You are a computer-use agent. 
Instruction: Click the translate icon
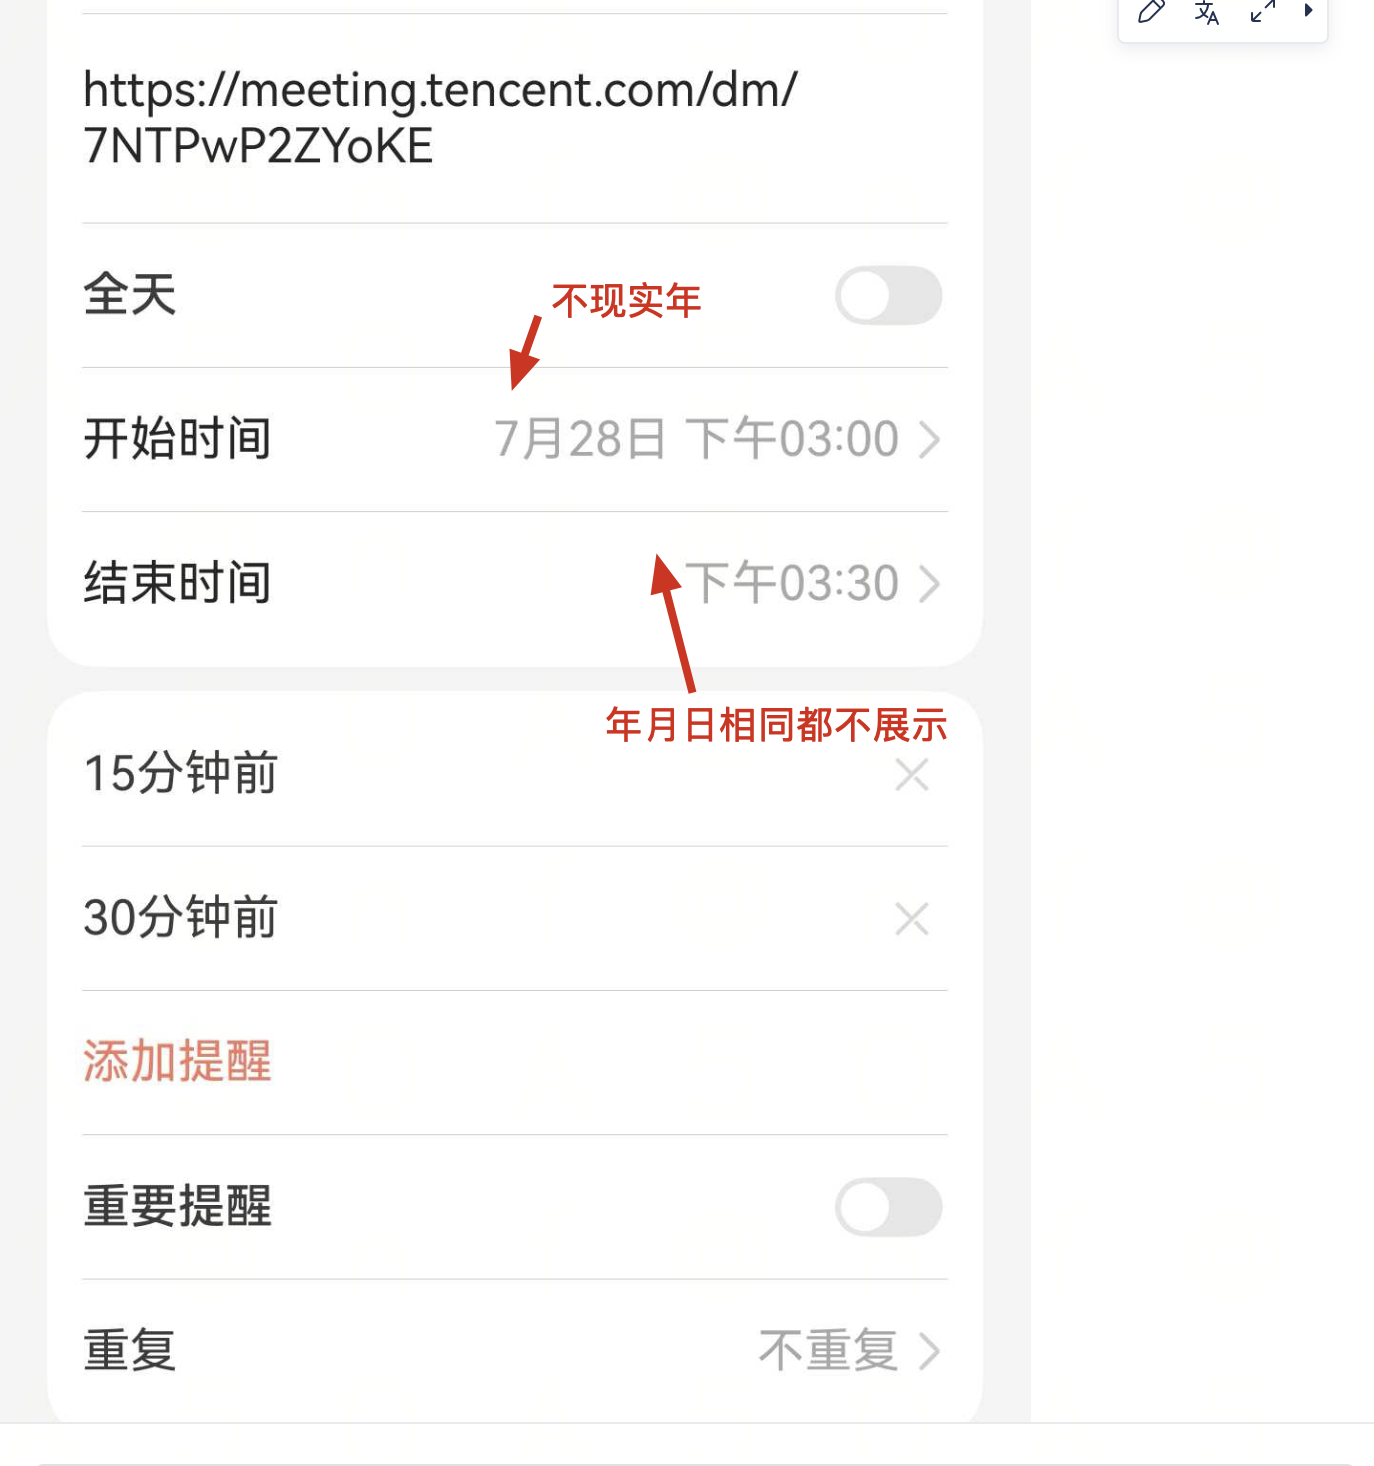click(1207, 12)
